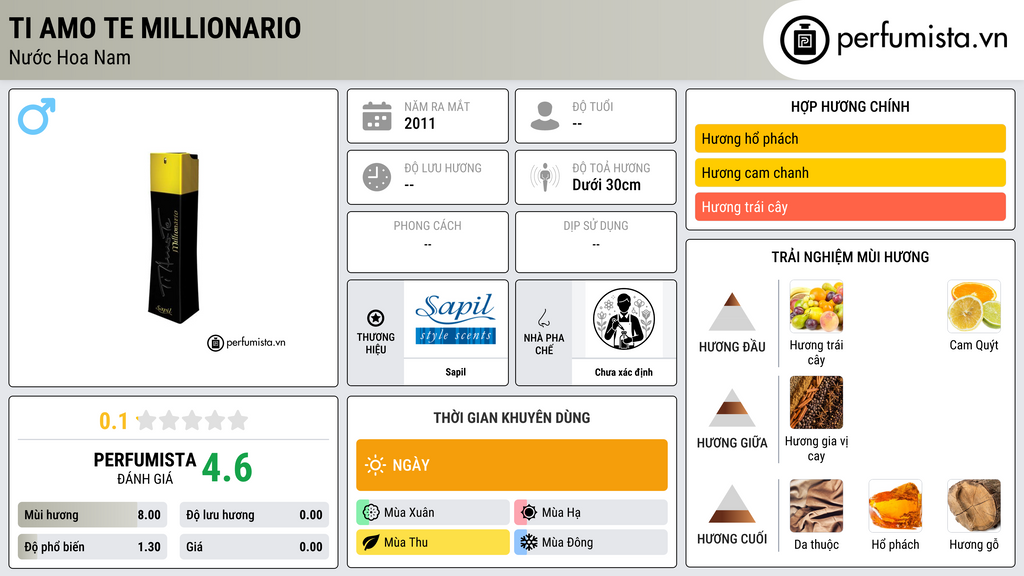Click the Độ phổ biến 1.30 score bar
The image size is (1024, 576).
click(x=92, y=547)
